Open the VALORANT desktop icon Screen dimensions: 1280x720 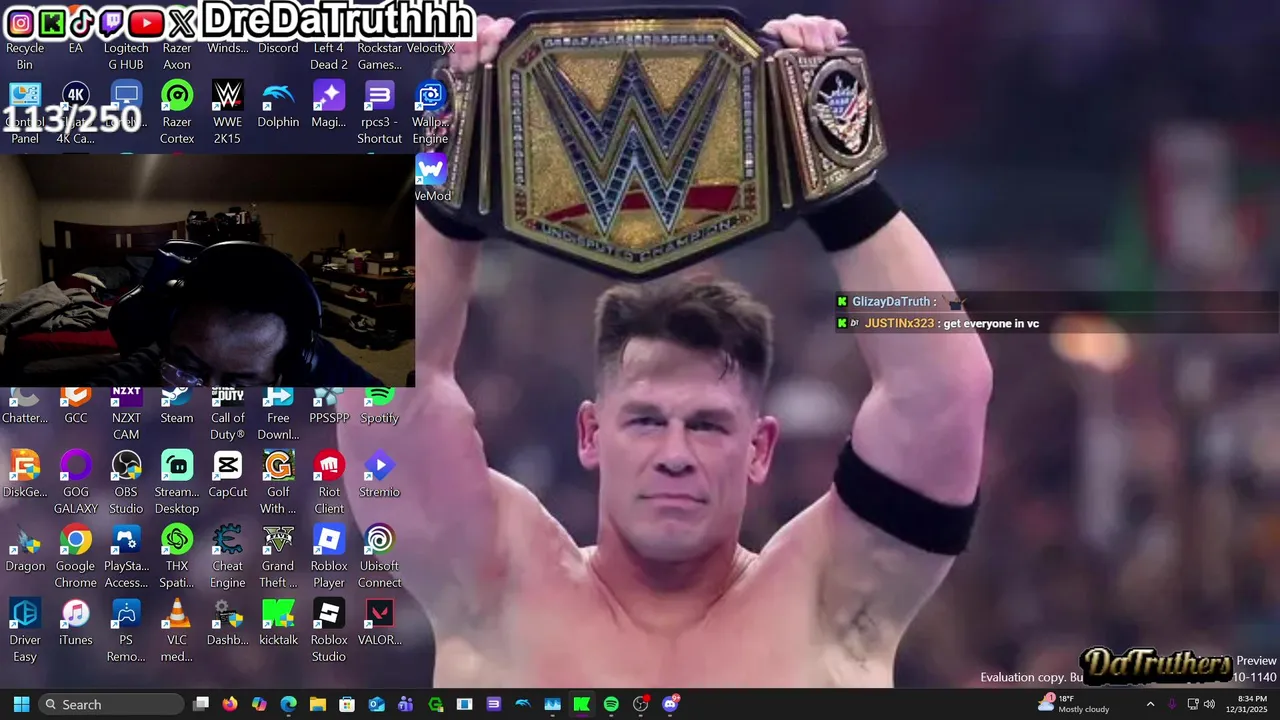pyautogui.click(x=379, y=622)
